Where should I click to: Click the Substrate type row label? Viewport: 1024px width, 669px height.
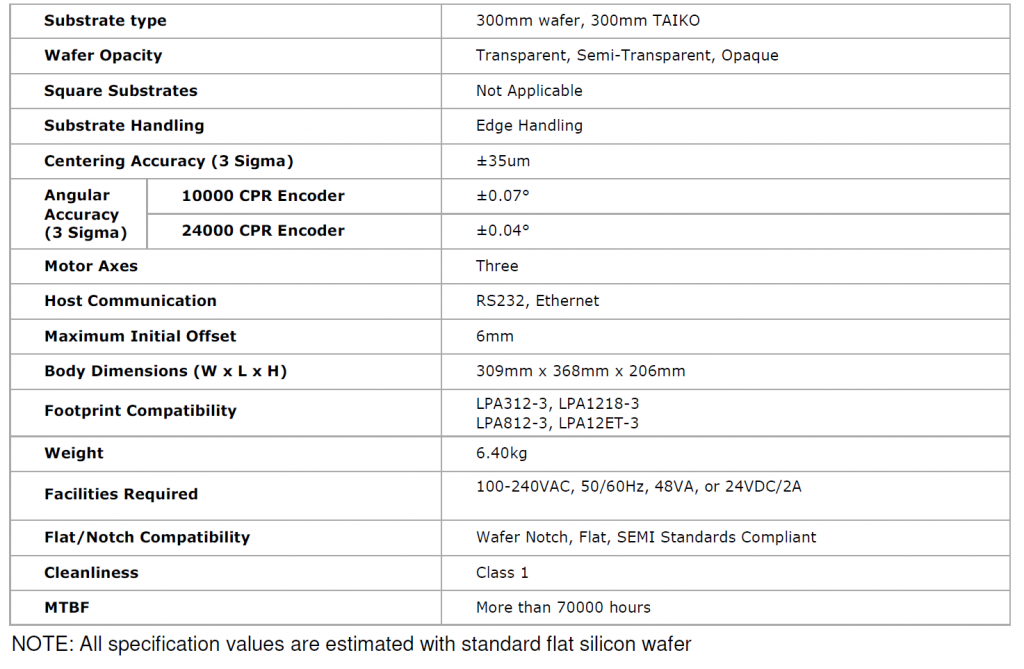(105, 21)
